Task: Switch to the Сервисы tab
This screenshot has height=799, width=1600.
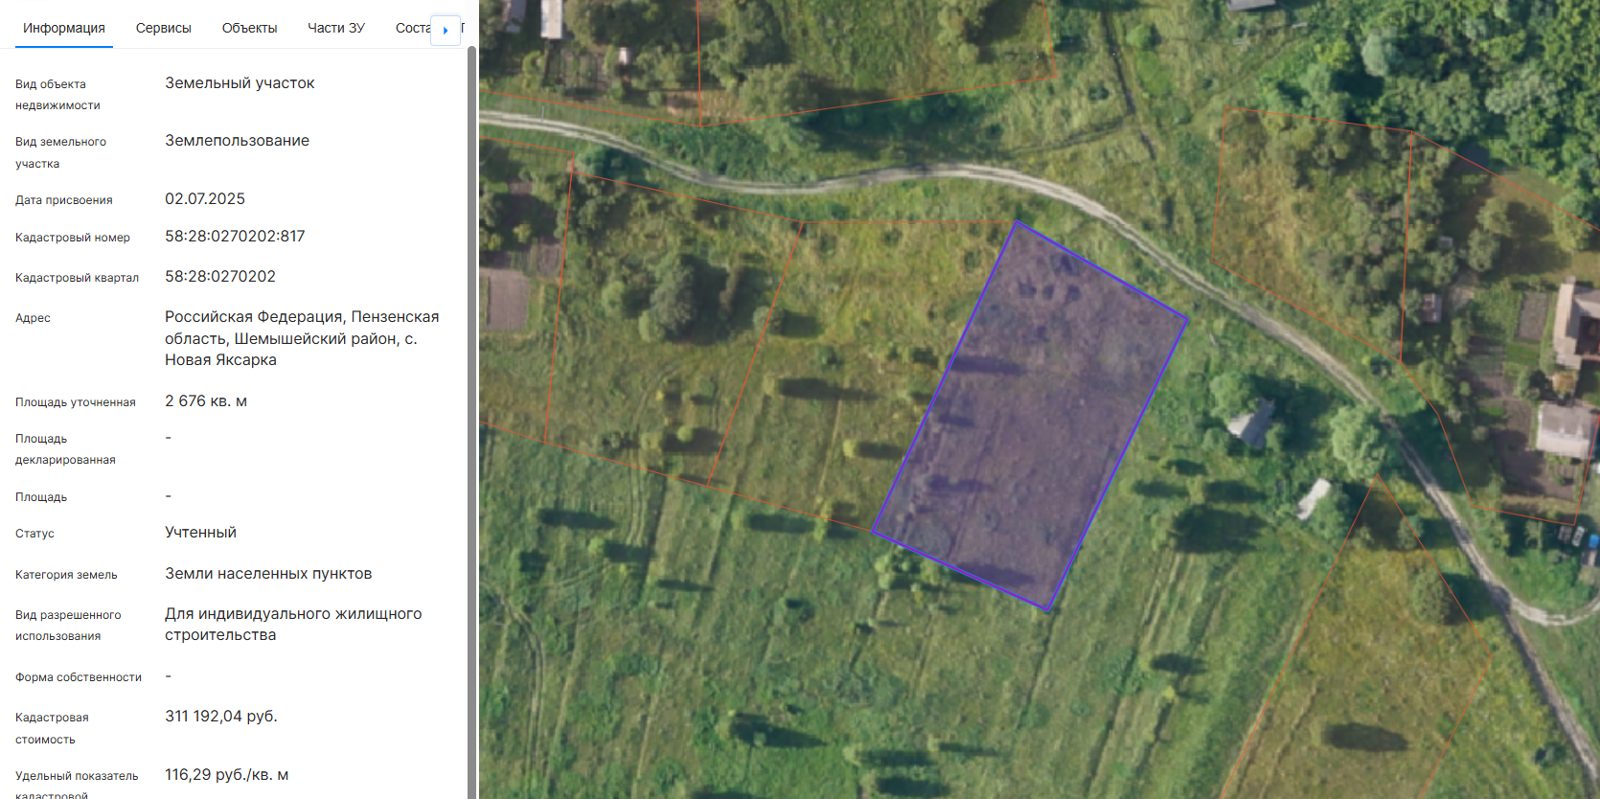Action: tap(163, 28)
